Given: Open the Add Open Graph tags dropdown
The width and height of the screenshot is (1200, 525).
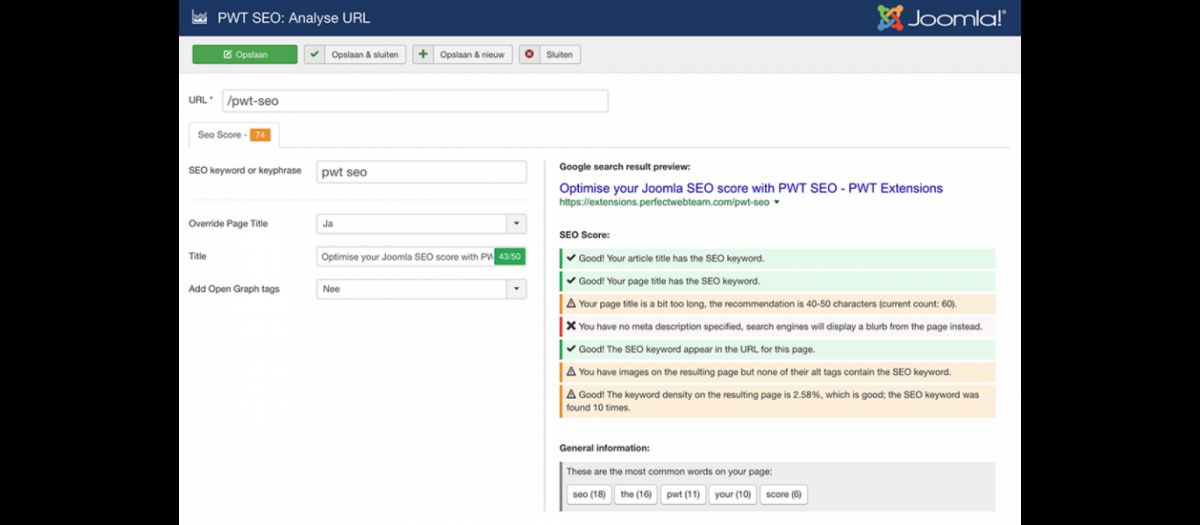Looking at the screenshot, I should point(421,289).
